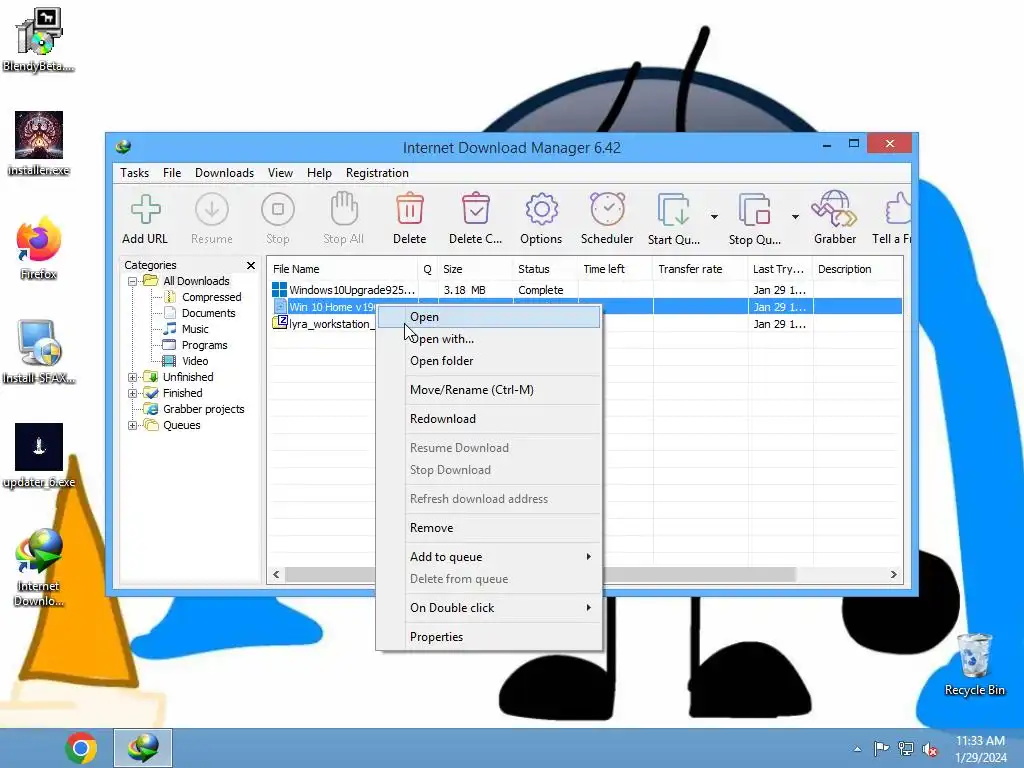Viewport: 1024px width, 768px height.
Task: Open Properties from context menu
Action: (488, 637)
